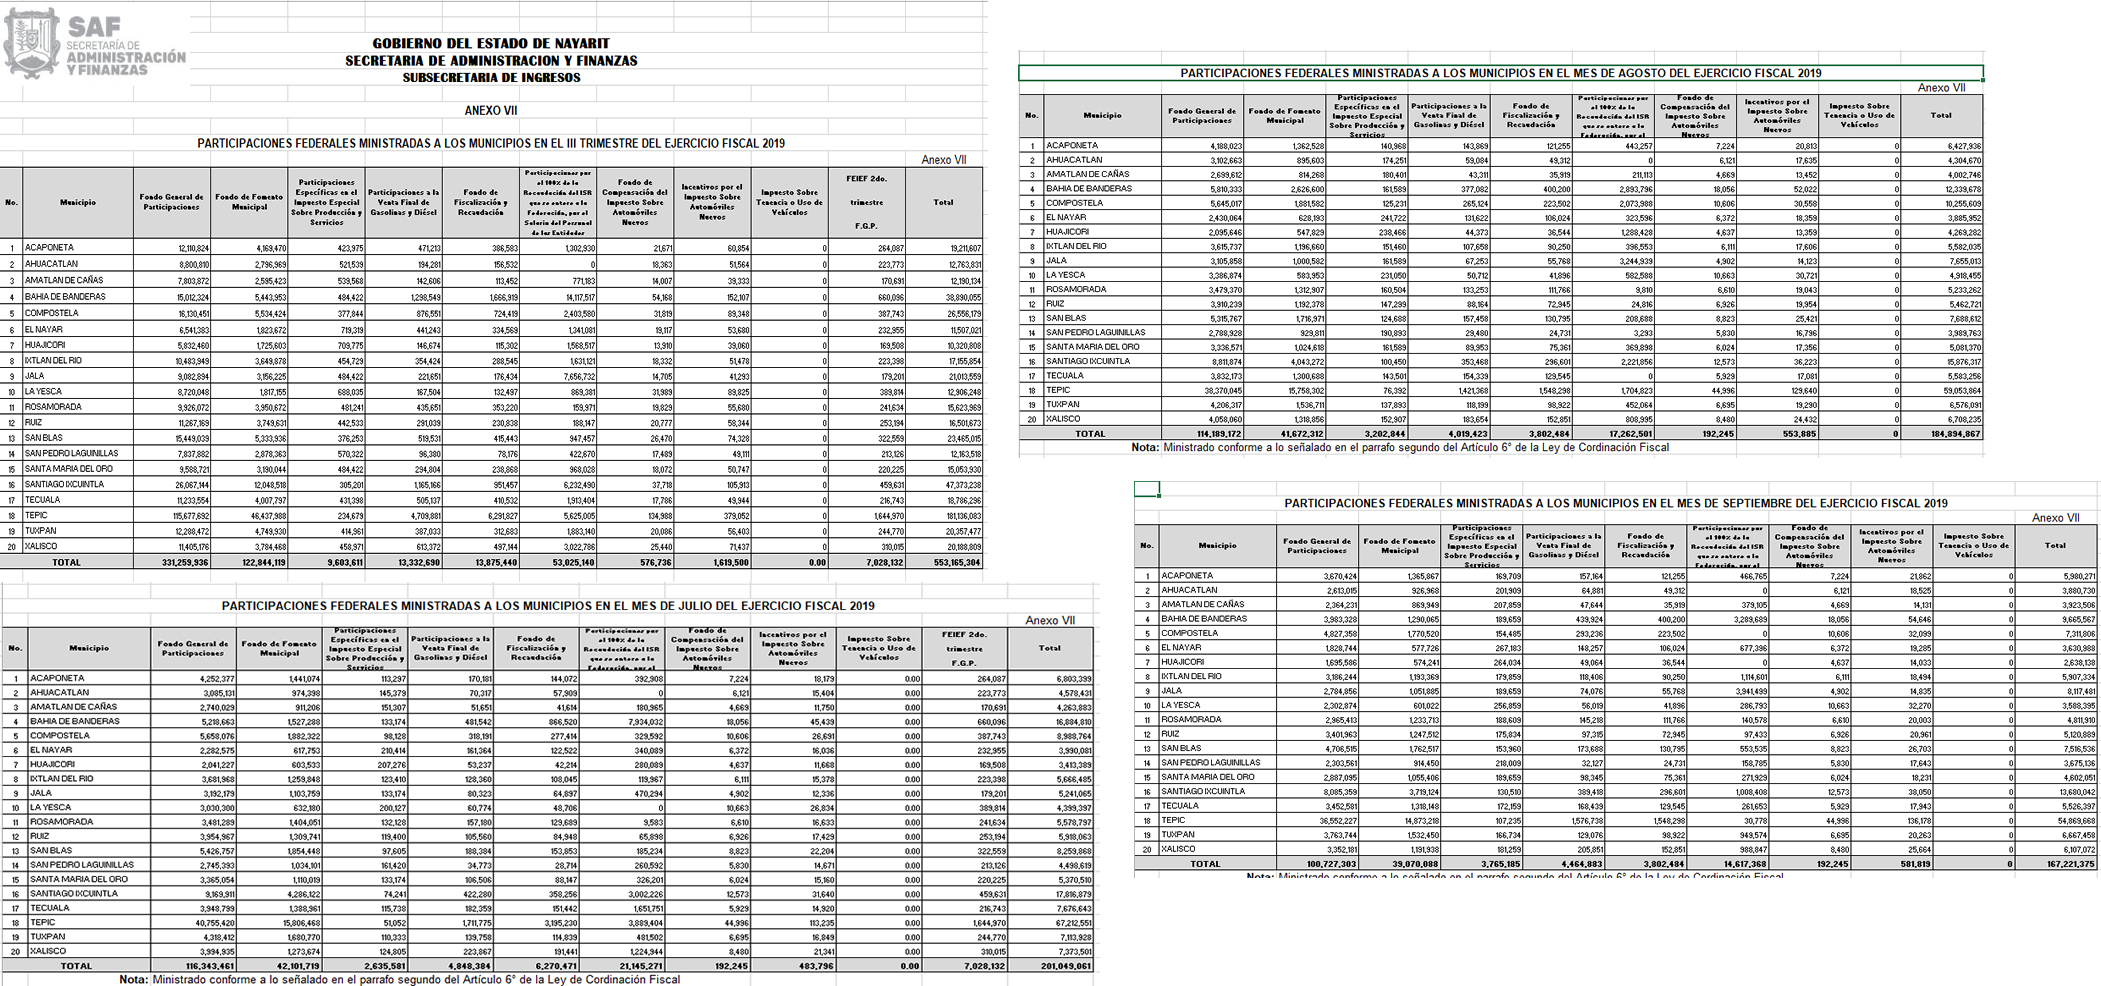Click the 'TOTAL' row label in the Agosto table
The width and height of the screenshot is (2101, 986).
click(1089, 434)
